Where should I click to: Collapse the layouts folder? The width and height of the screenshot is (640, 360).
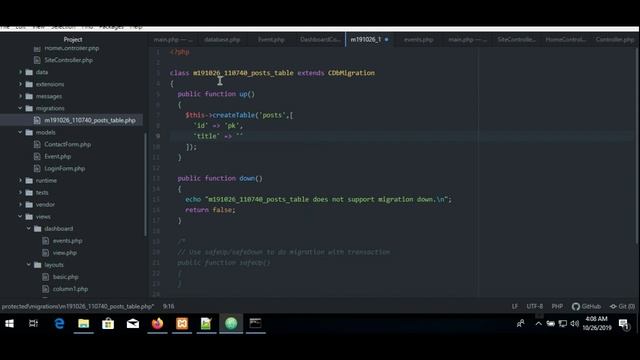[29, 264]
